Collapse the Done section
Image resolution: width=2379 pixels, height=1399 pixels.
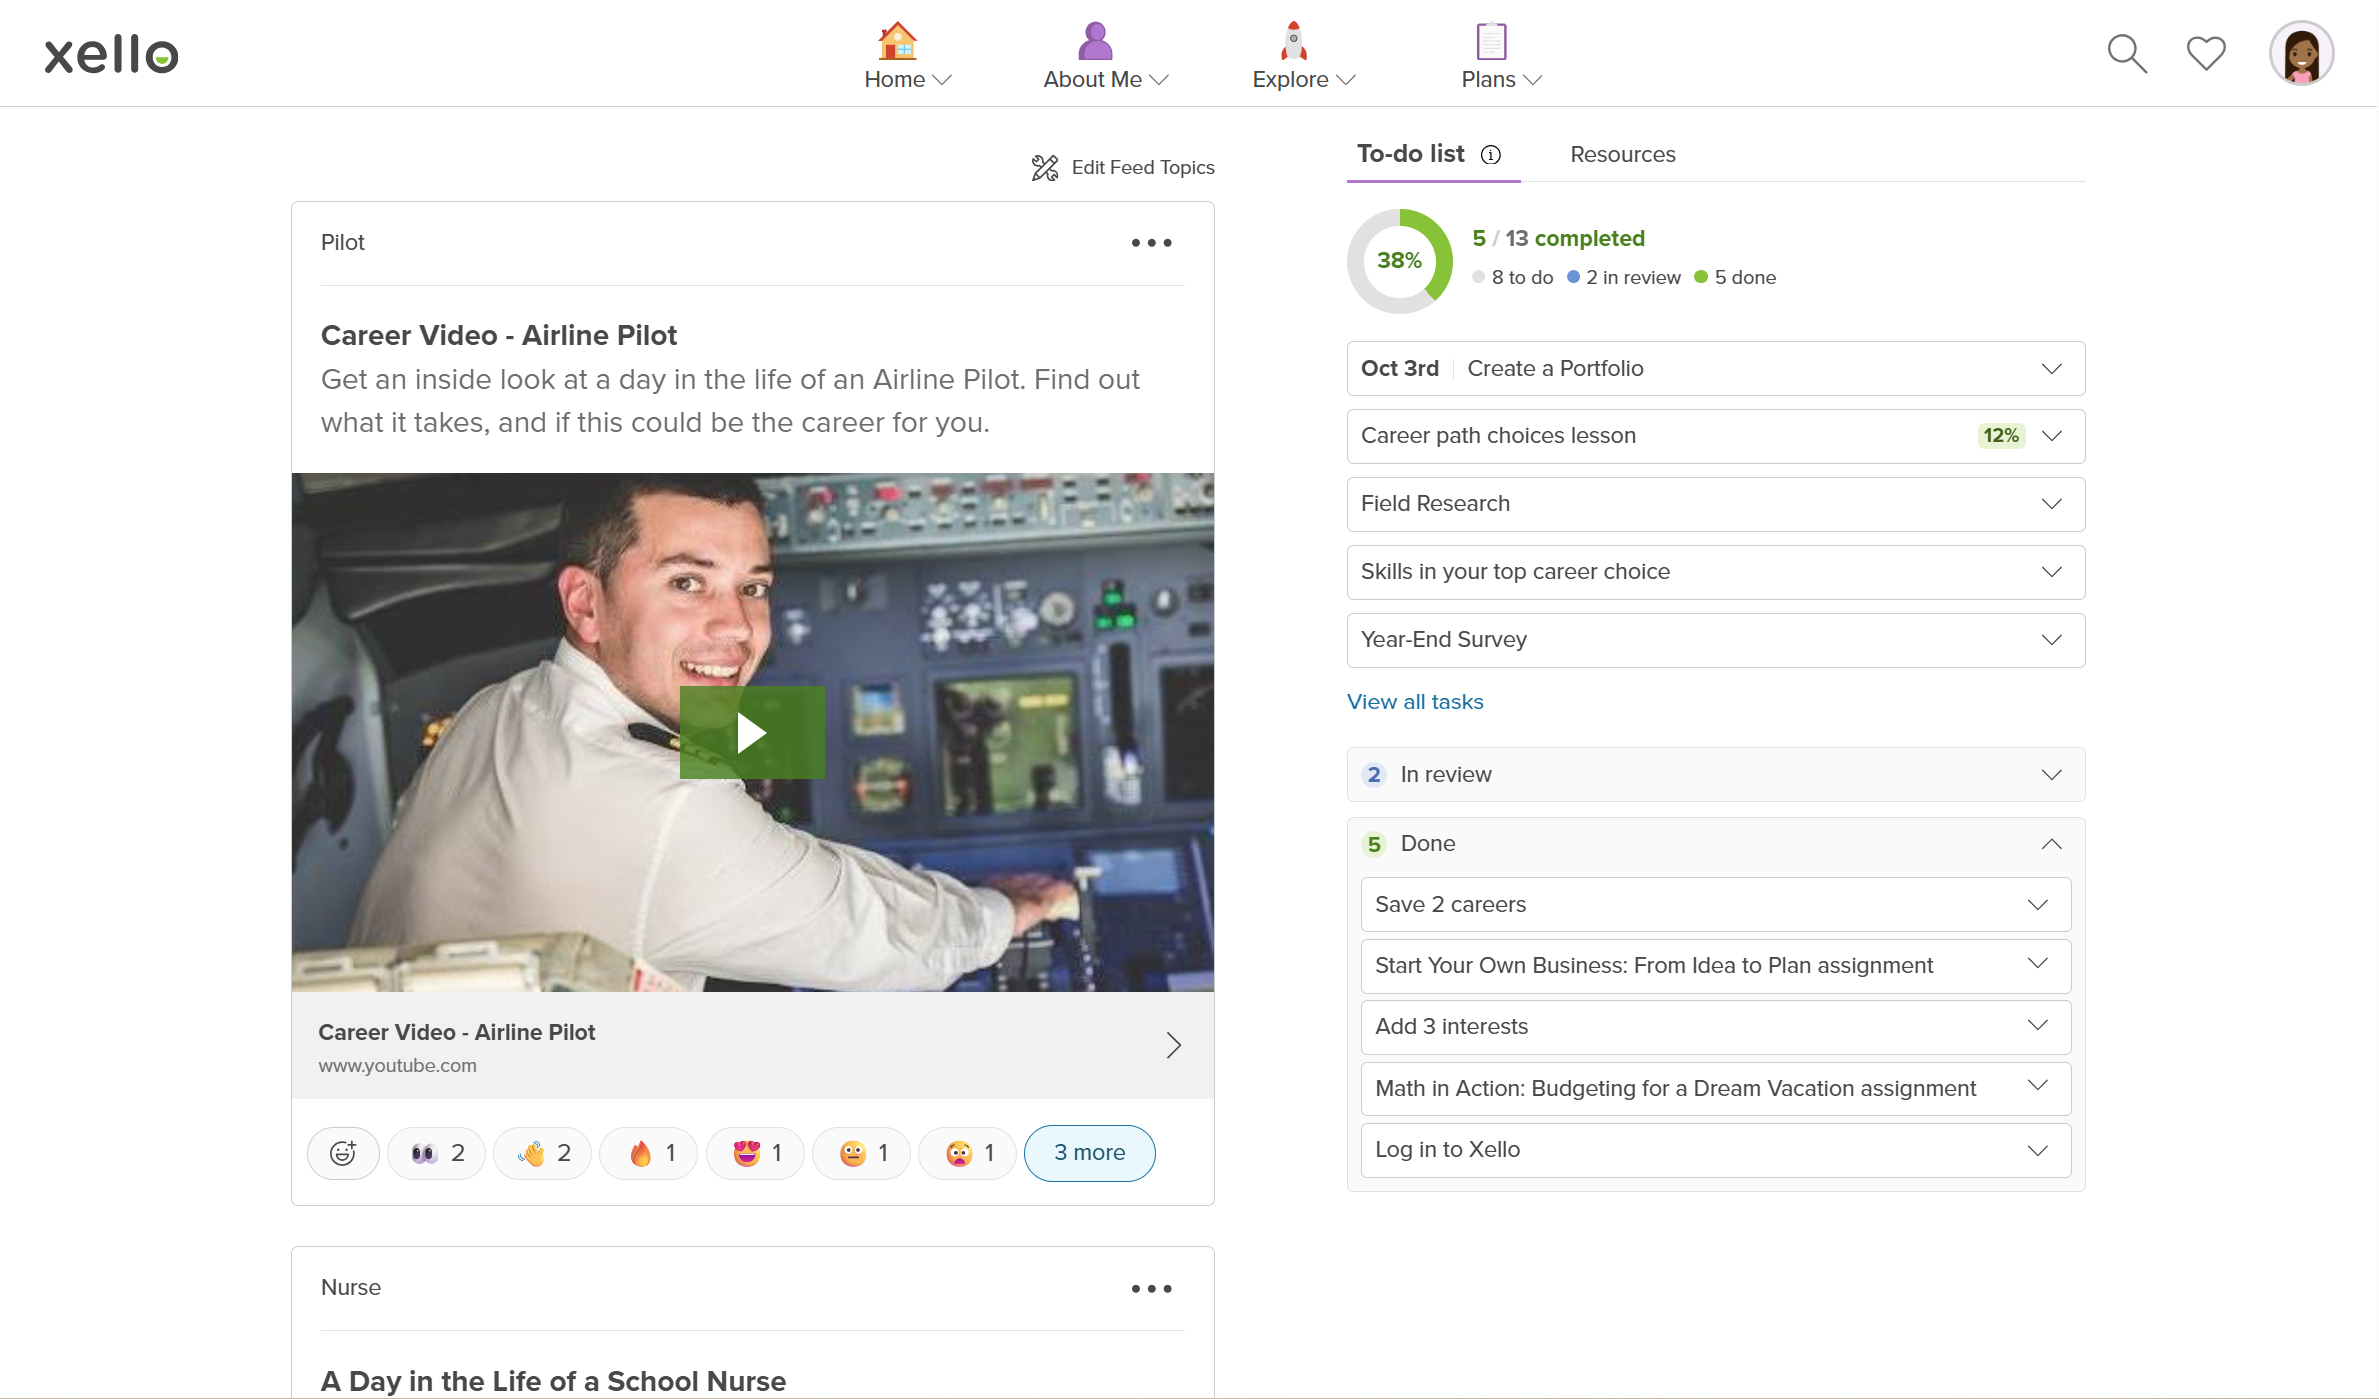point(2051,844)
